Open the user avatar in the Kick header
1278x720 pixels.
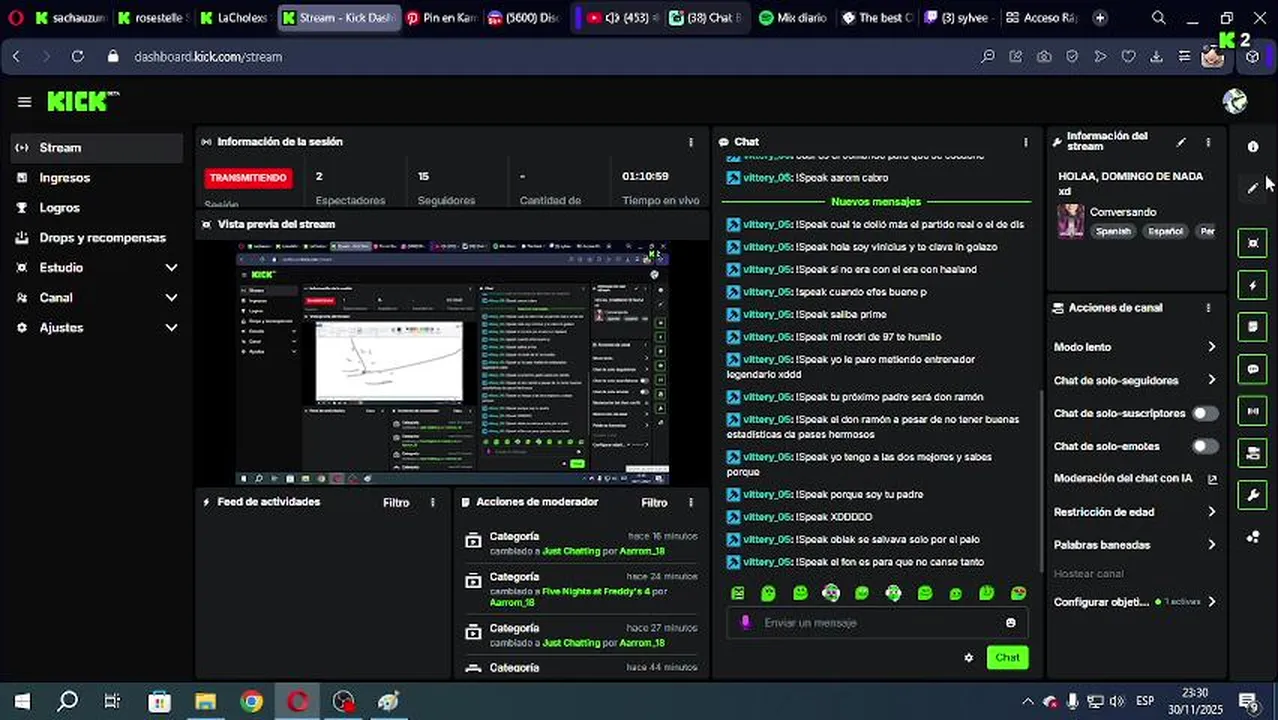(1235, 101)
